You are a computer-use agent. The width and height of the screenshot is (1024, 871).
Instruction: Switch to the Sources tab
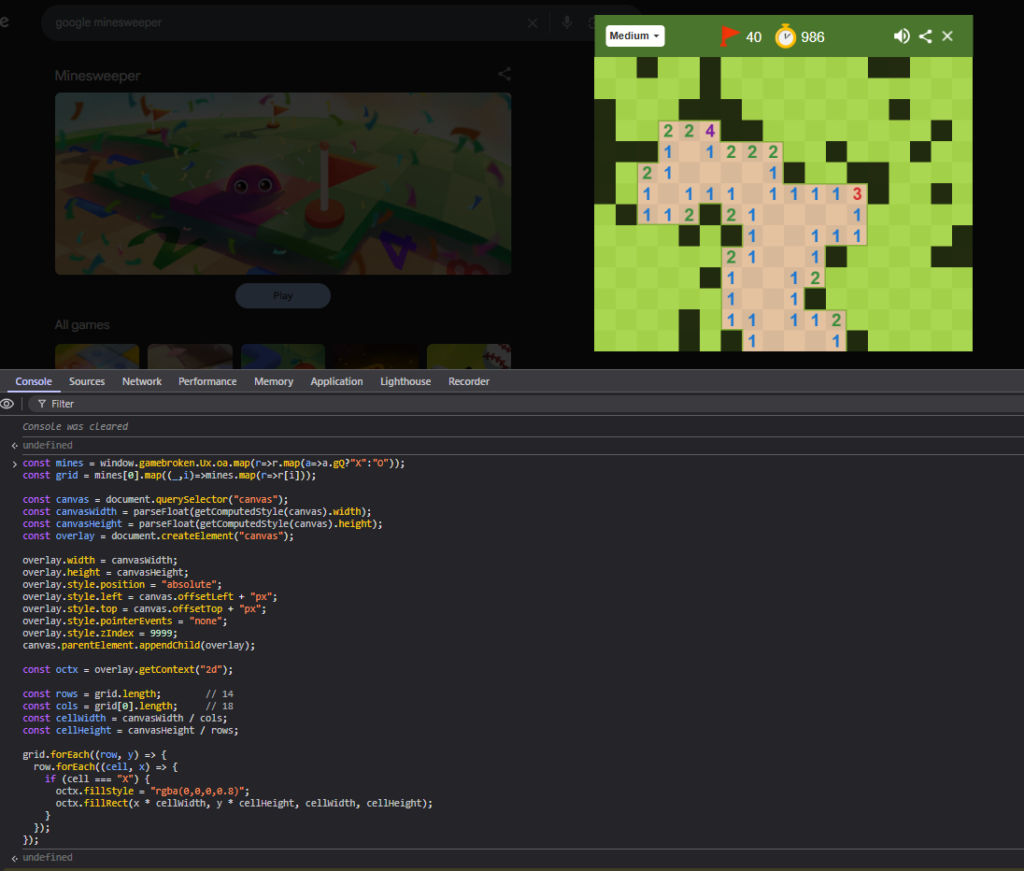87,381
